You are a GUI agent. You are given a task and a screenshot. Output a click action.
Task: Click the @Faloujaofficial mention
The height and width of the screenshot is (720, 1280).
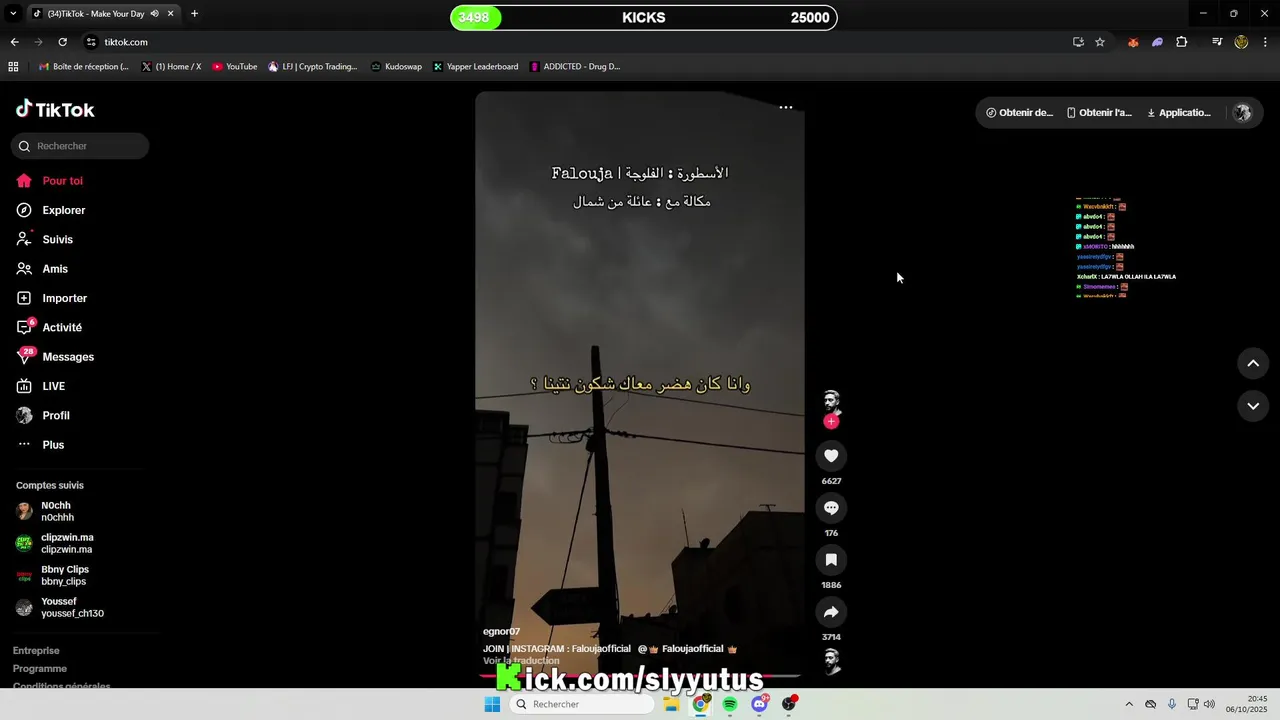687,649
